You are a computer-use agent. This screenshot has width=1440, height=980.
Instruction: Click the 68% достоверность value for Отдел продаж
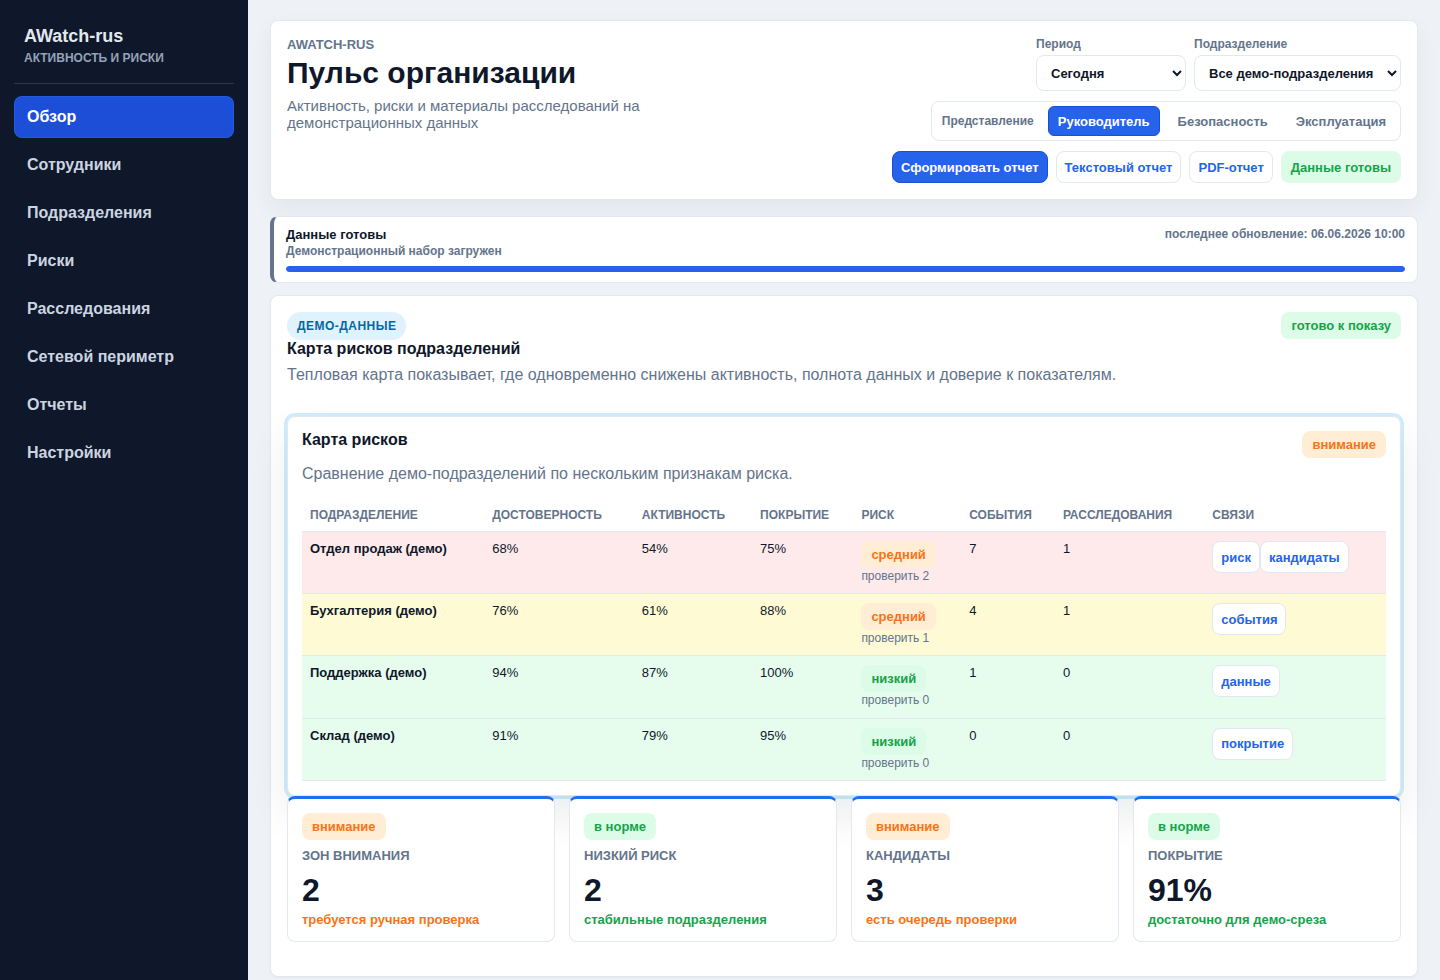point(505,548)
